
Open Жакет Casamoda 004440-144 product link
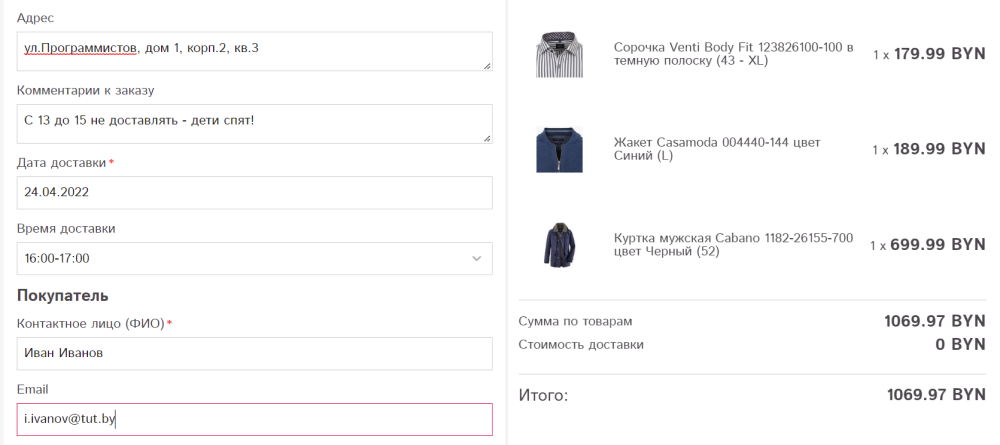click(x=717, y=149)
